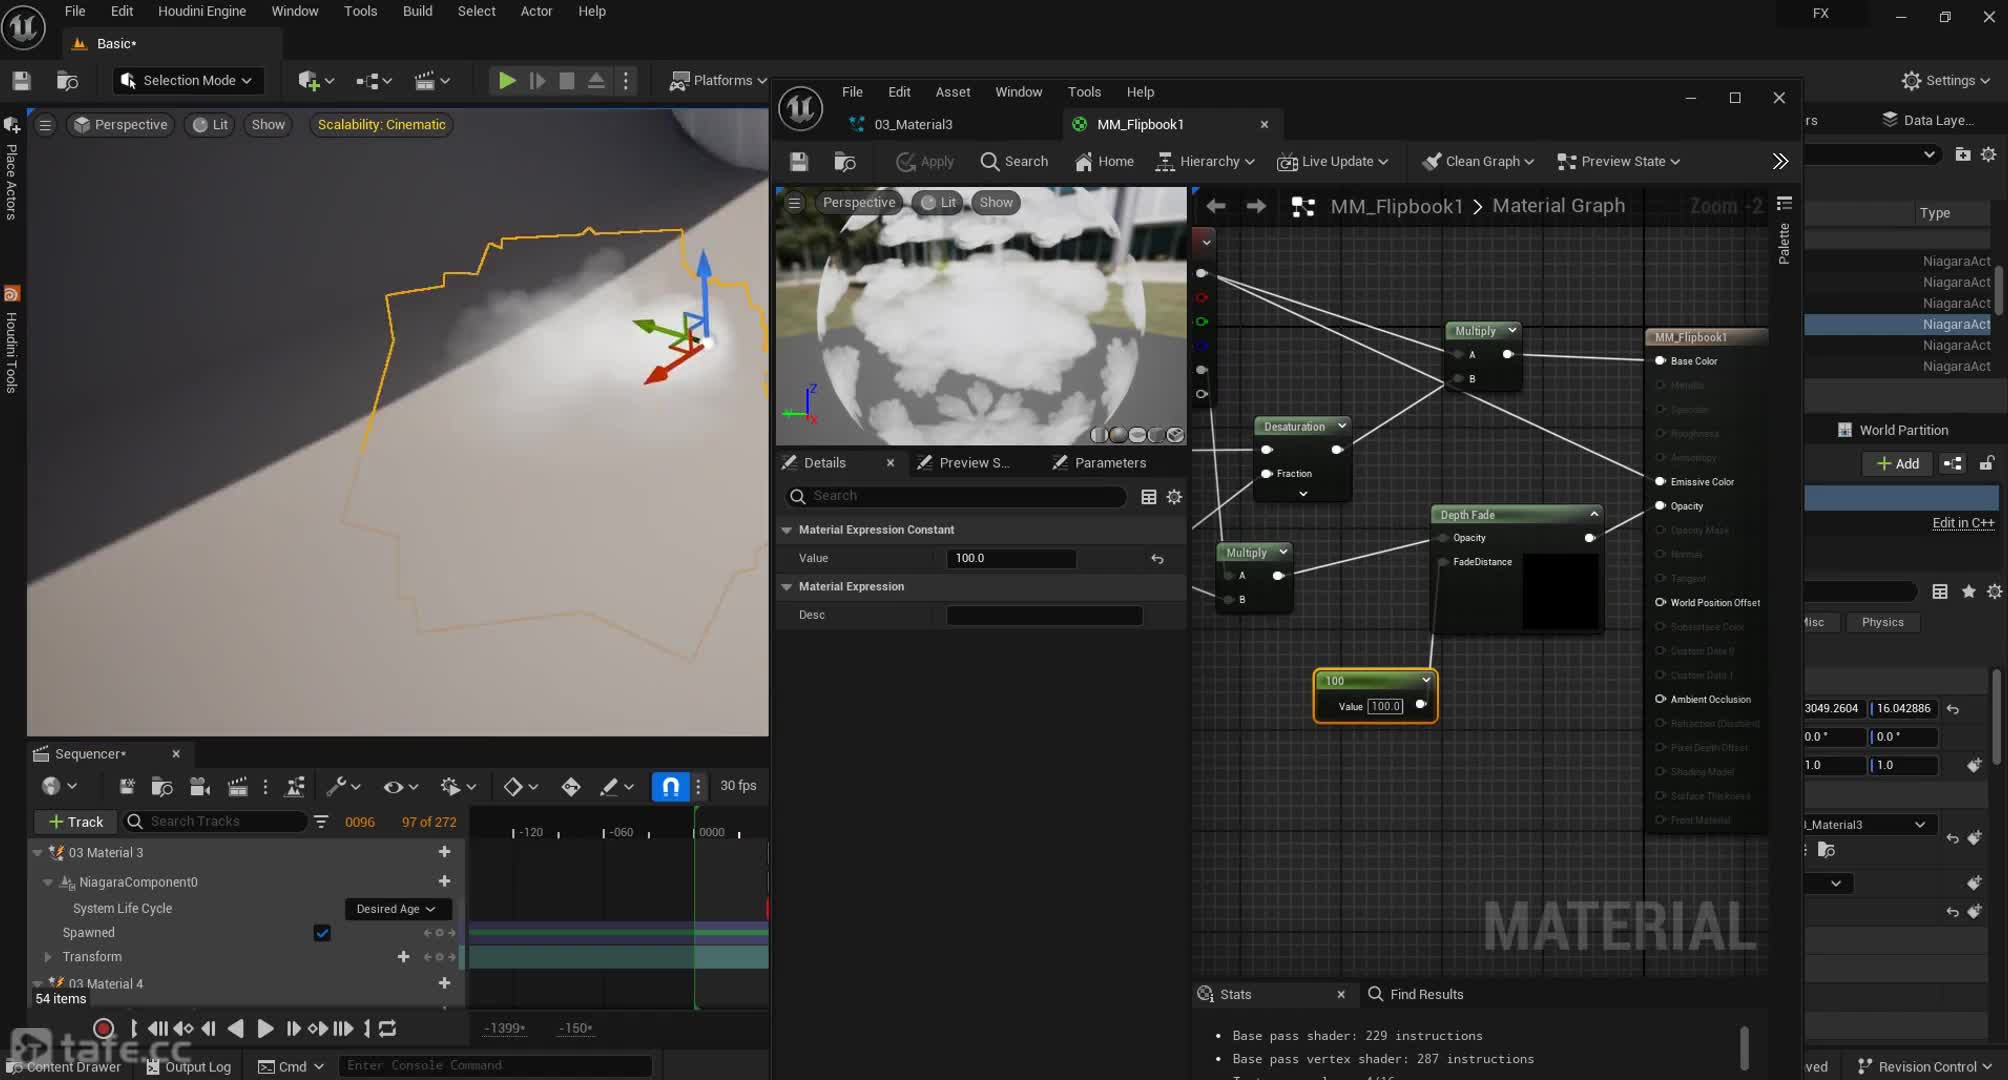This screenshot has width=2008, height=1080.
Task: Go Home in the material graph
Action: (x=1104, y=161)
